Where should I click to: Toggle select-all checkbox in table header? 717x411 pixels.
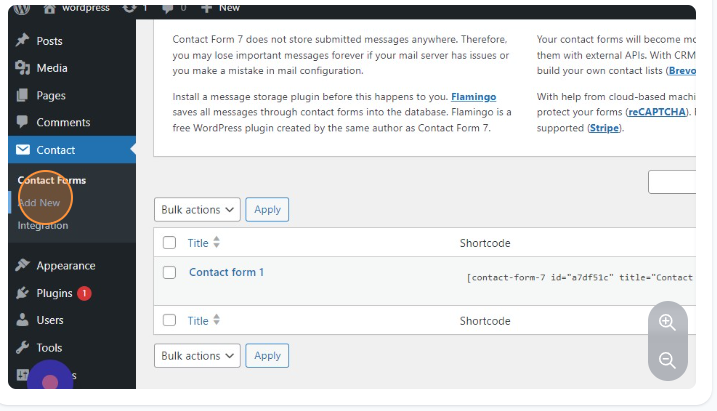pos(169,243)
